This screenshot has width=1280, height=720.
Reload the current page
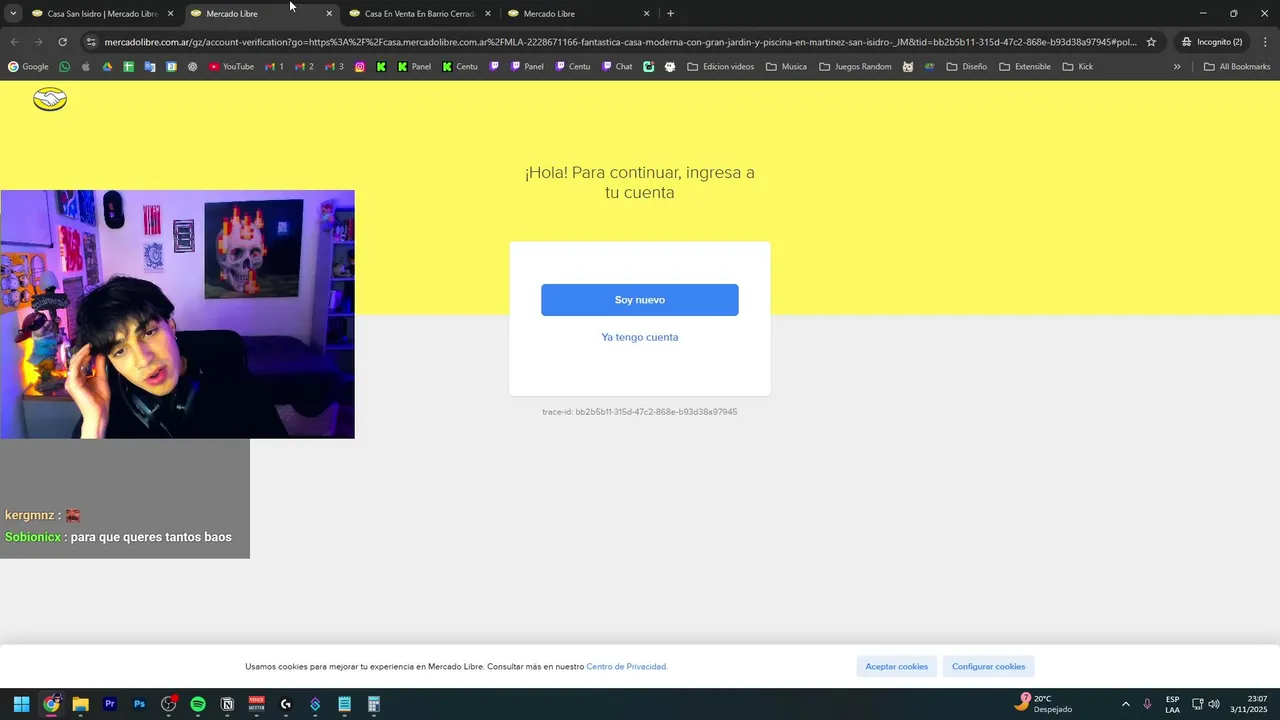(x=62, y=42)
